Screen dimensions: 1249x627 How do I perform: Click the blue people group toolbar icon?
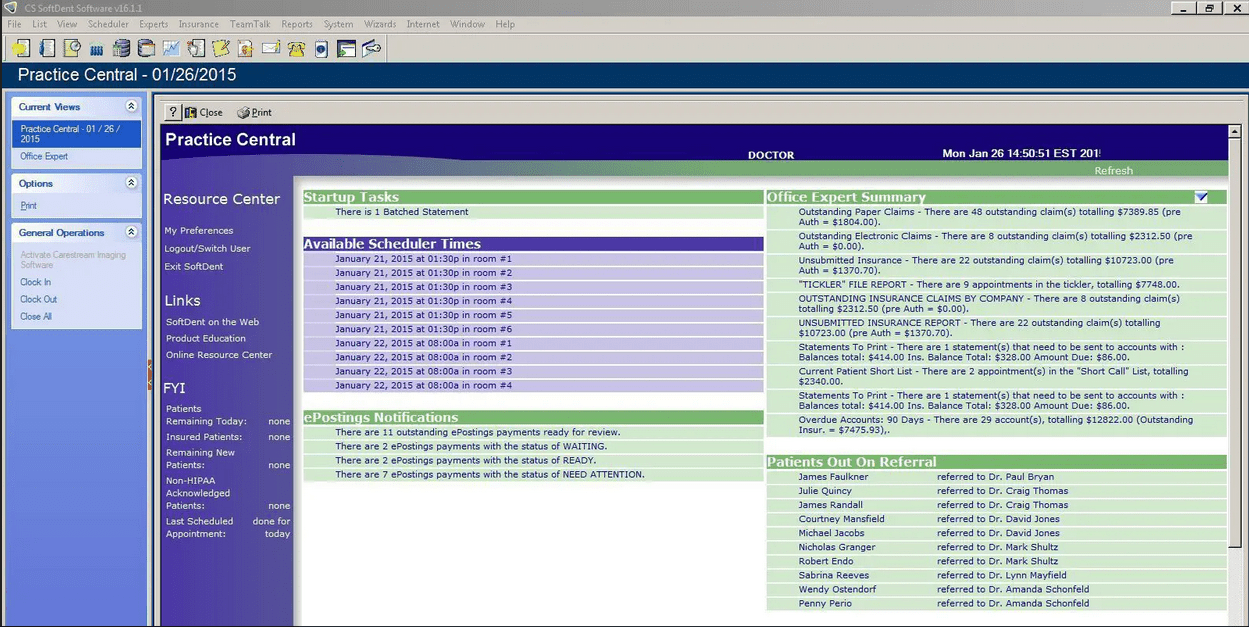pos(97,48)
